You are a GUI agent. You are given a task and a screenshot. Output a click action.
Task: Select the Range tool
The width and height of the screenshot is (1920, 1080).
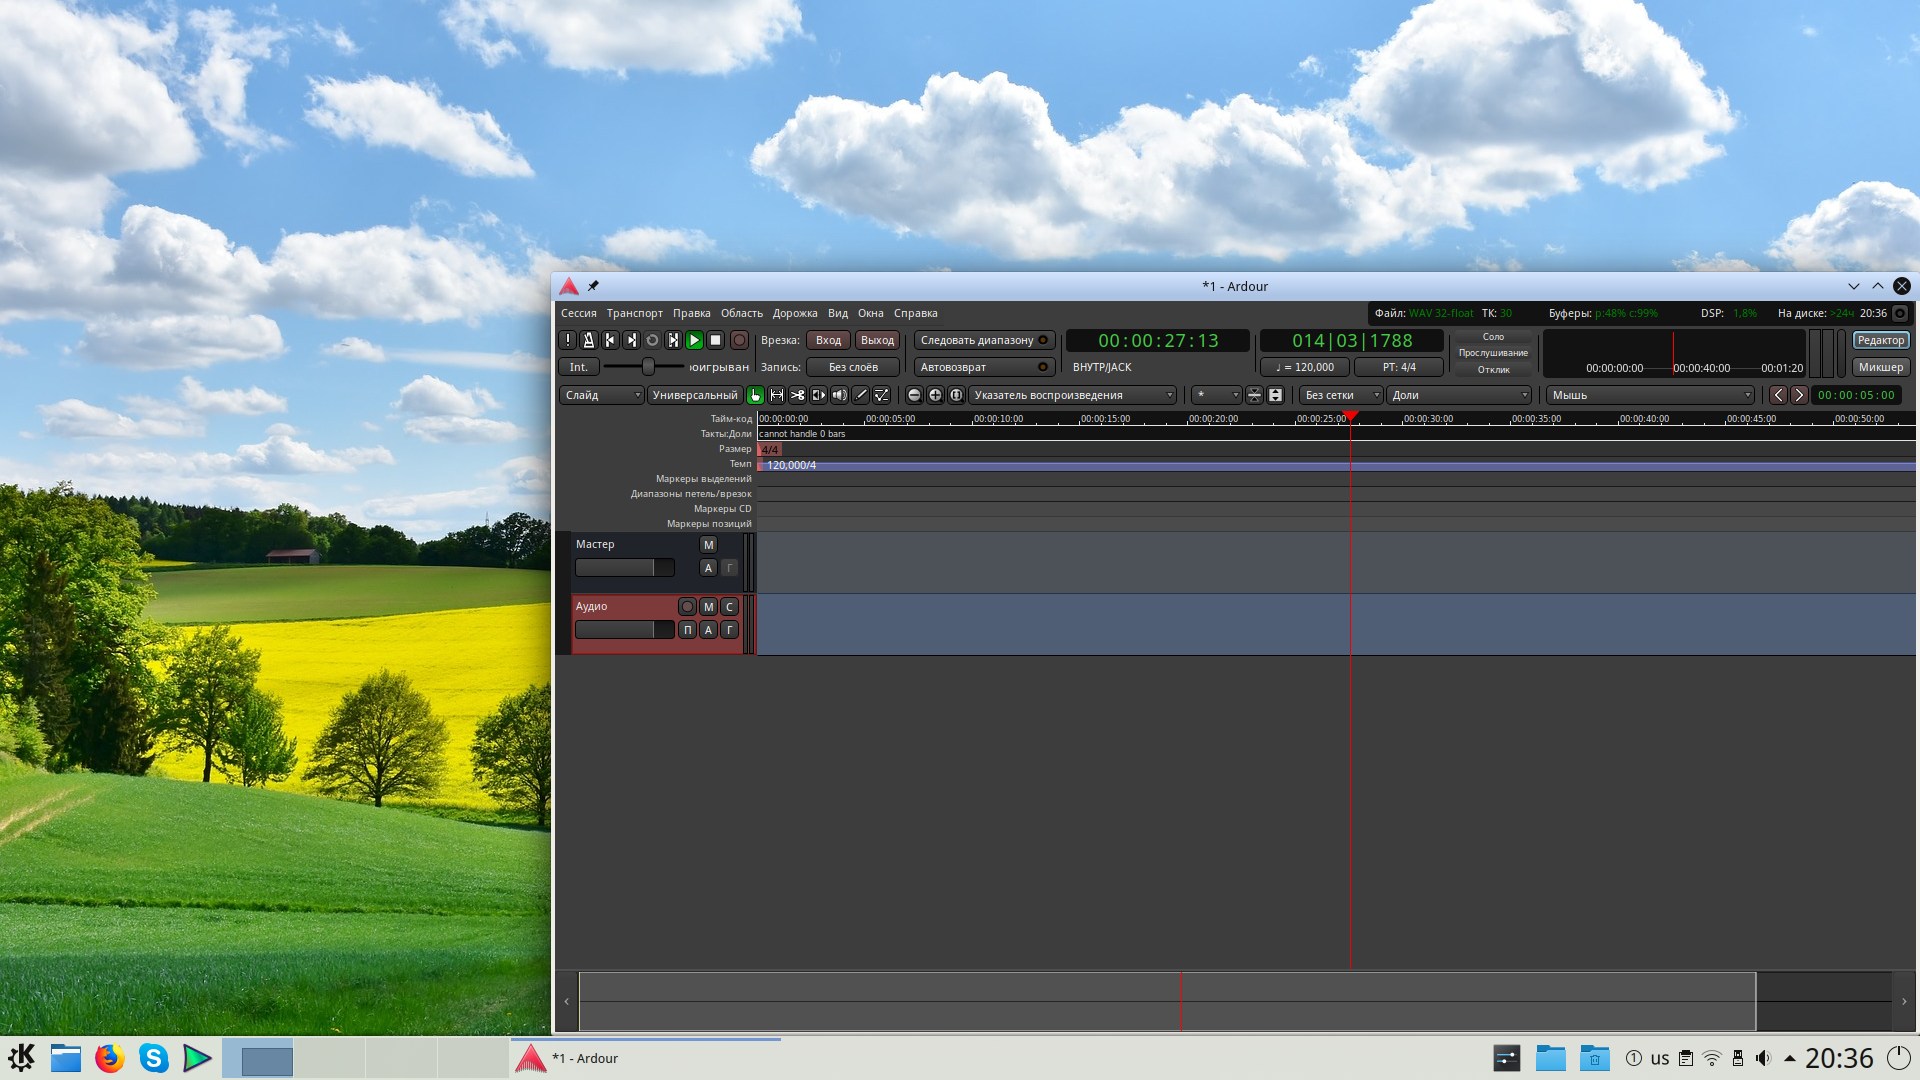click(x=776, y=395)
